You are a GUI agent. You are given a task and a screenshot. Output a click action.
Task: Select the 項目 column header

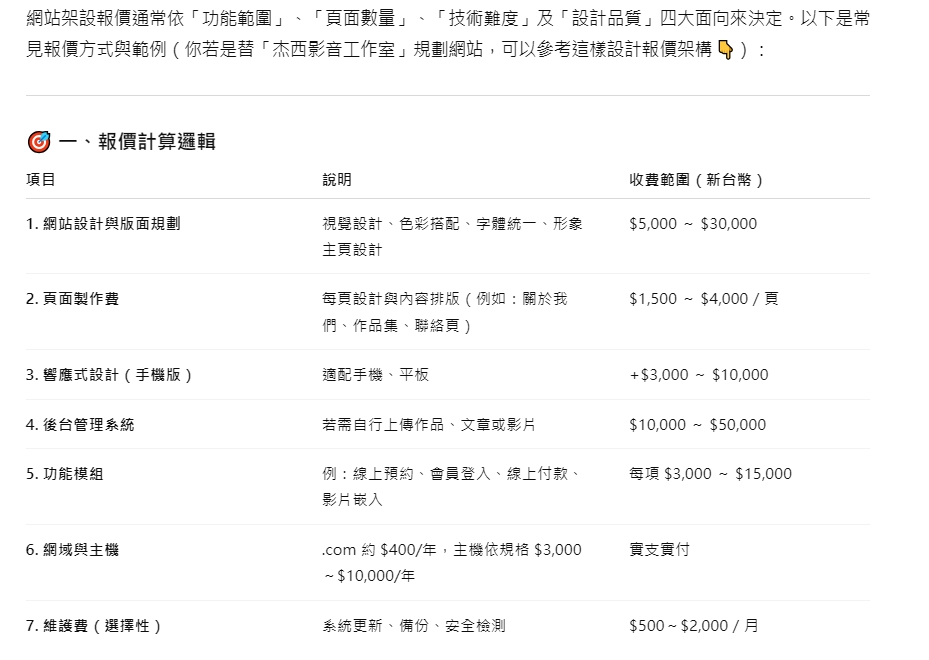[41, 180]
